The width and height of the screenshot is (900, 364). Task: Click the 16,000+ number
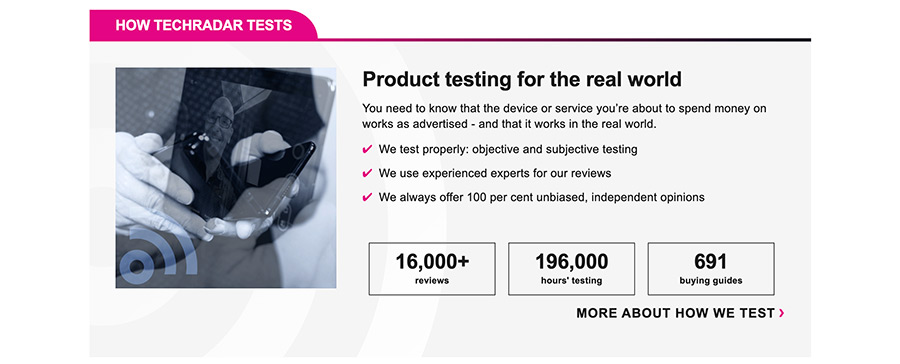point(432,261)
